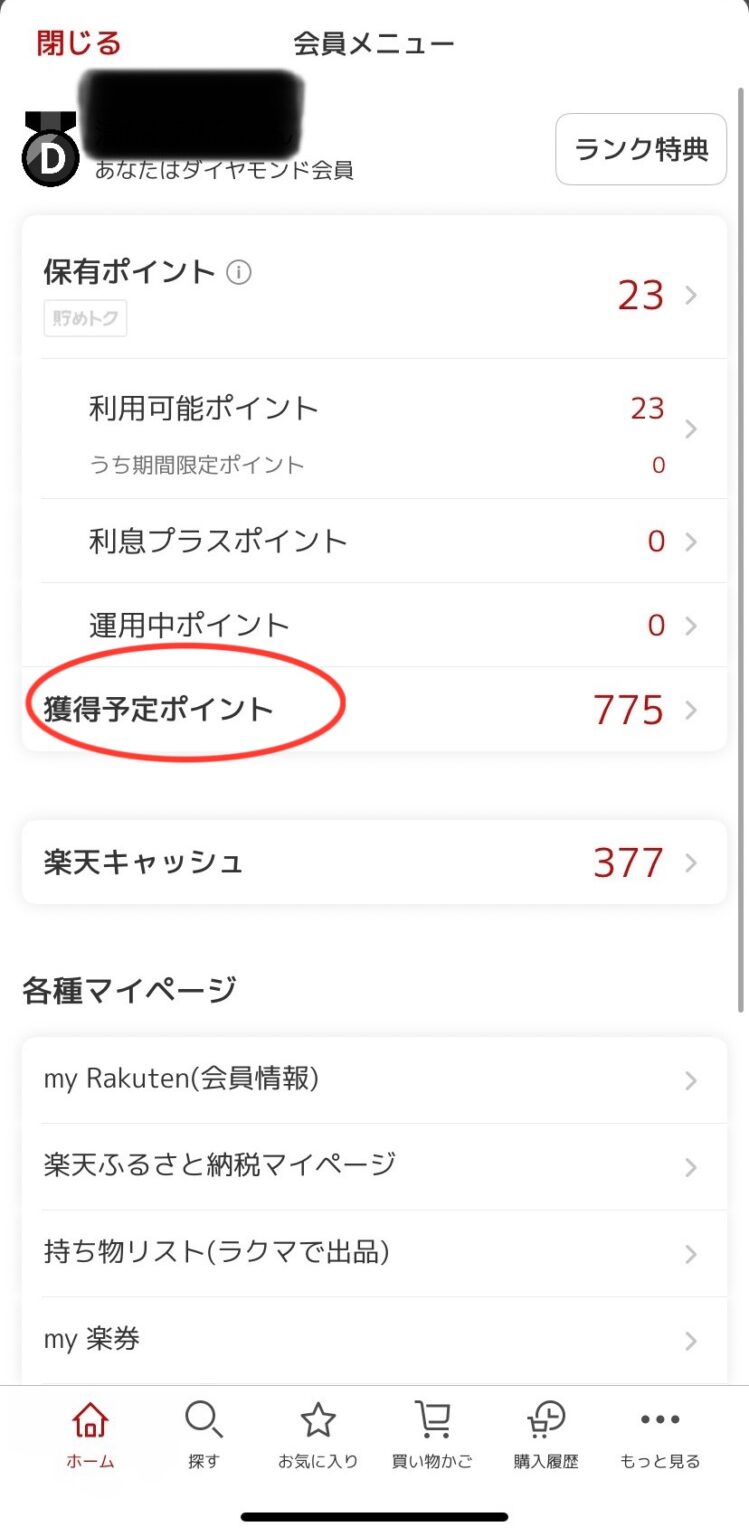Open the shopping cart icon 買い物かご
The image size is (749, 1536).
(432, 1421)
